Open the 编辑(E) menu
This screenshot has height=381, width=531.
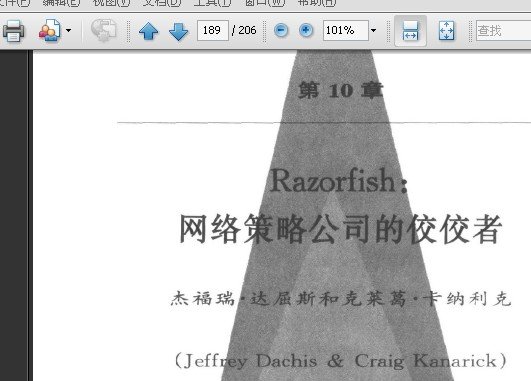point(61,3)
